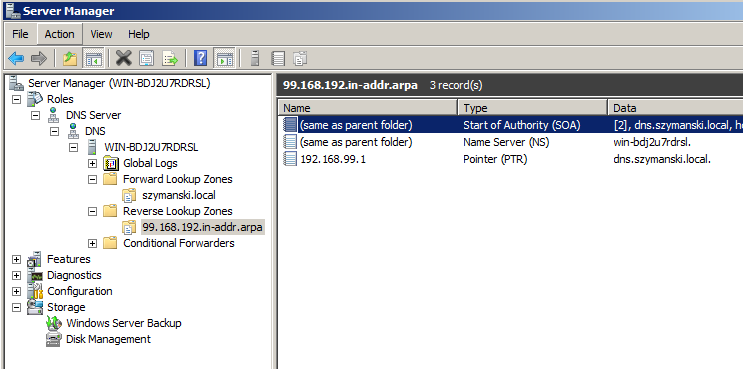743x369 pixels.
Task: Click the server tower toolbar icon
Action: click(255, 59)
